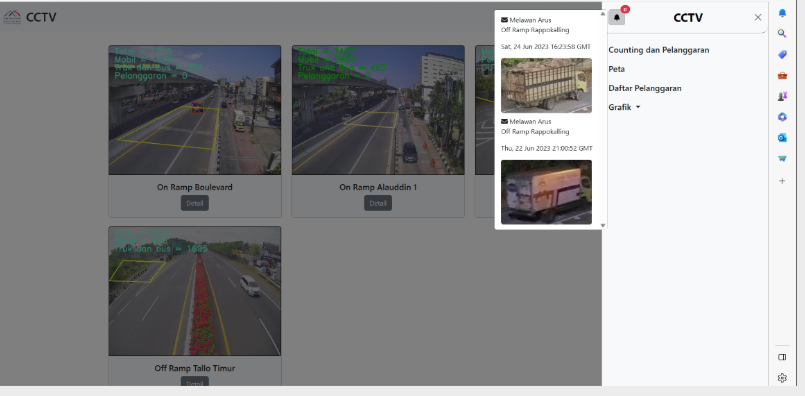This screenshot has height=396, width=805.
Task: Open Counting dan Pelanggaran menu item
Action: (x=659, y=50)
